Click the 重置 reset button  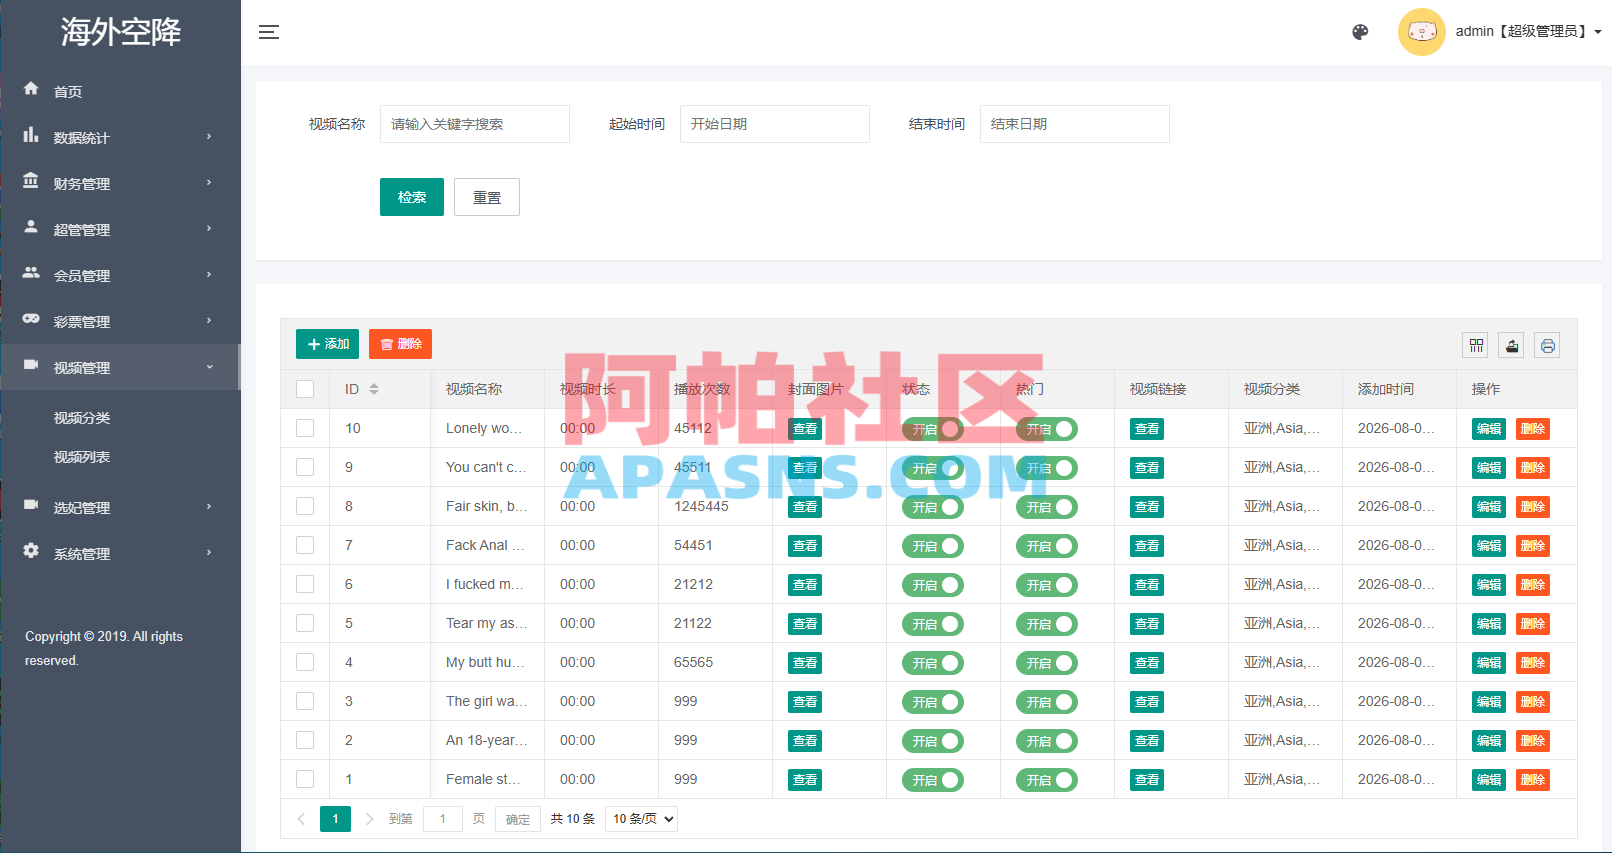tap(487, 197)
